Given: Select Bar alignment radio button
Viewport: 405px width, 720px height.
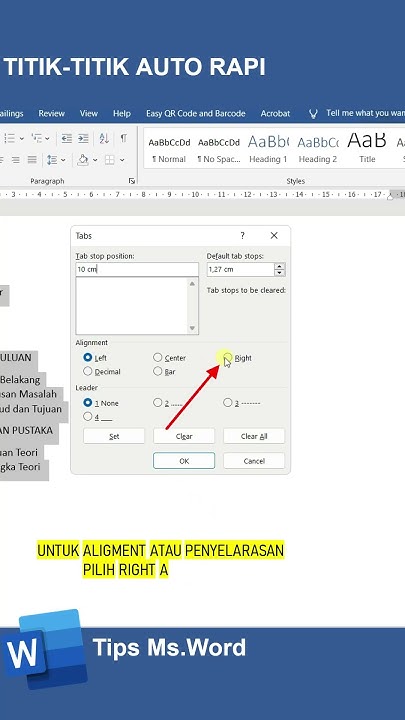Looking at the screenshot, I should coord(158,371).
